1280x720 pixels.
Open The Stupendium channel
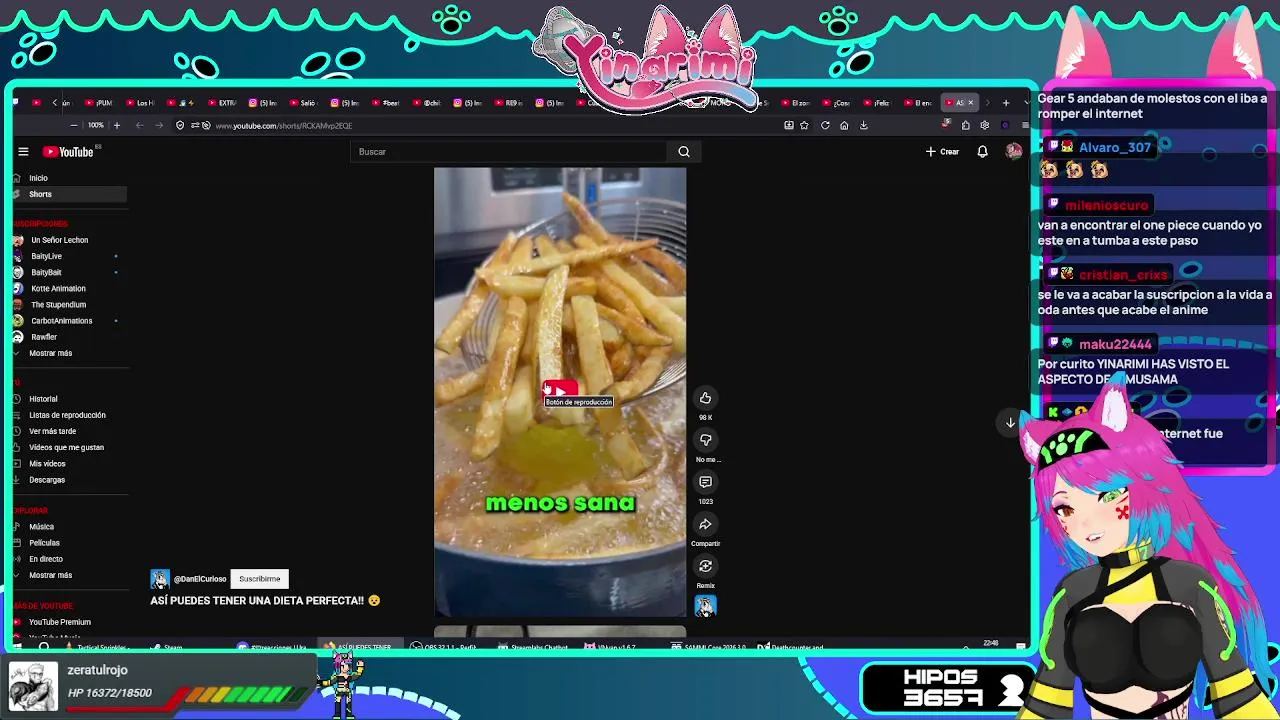tap(58, 304)
